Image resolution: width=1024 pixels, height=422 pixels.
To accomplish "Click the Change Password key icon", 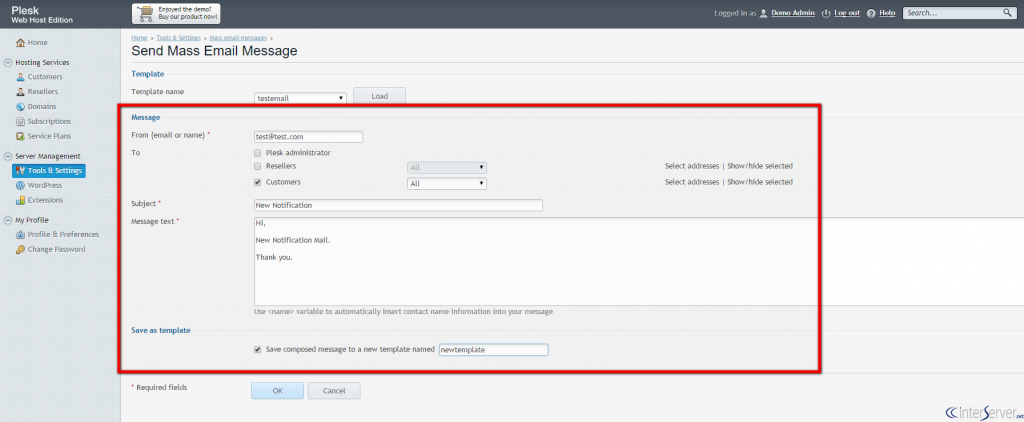I will tap(20, 250).
